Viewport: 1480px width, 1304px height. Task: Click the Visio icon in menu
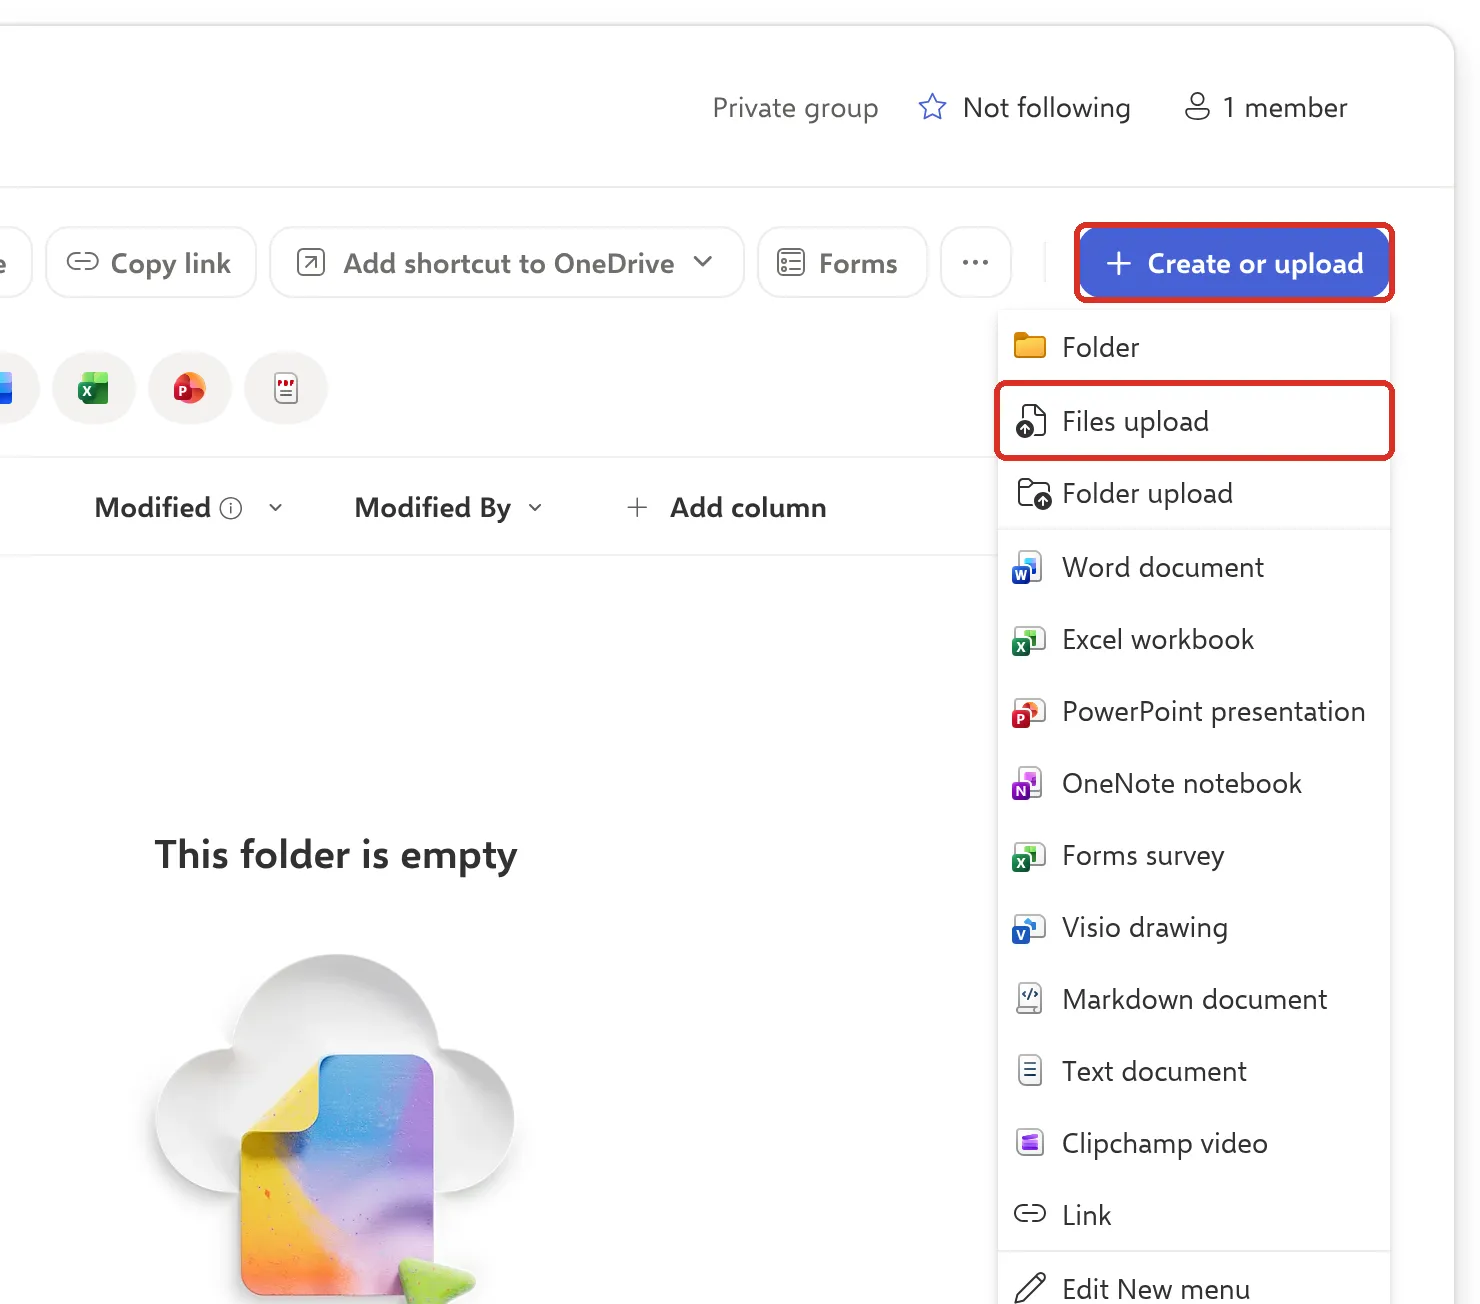coord(1029,927)
